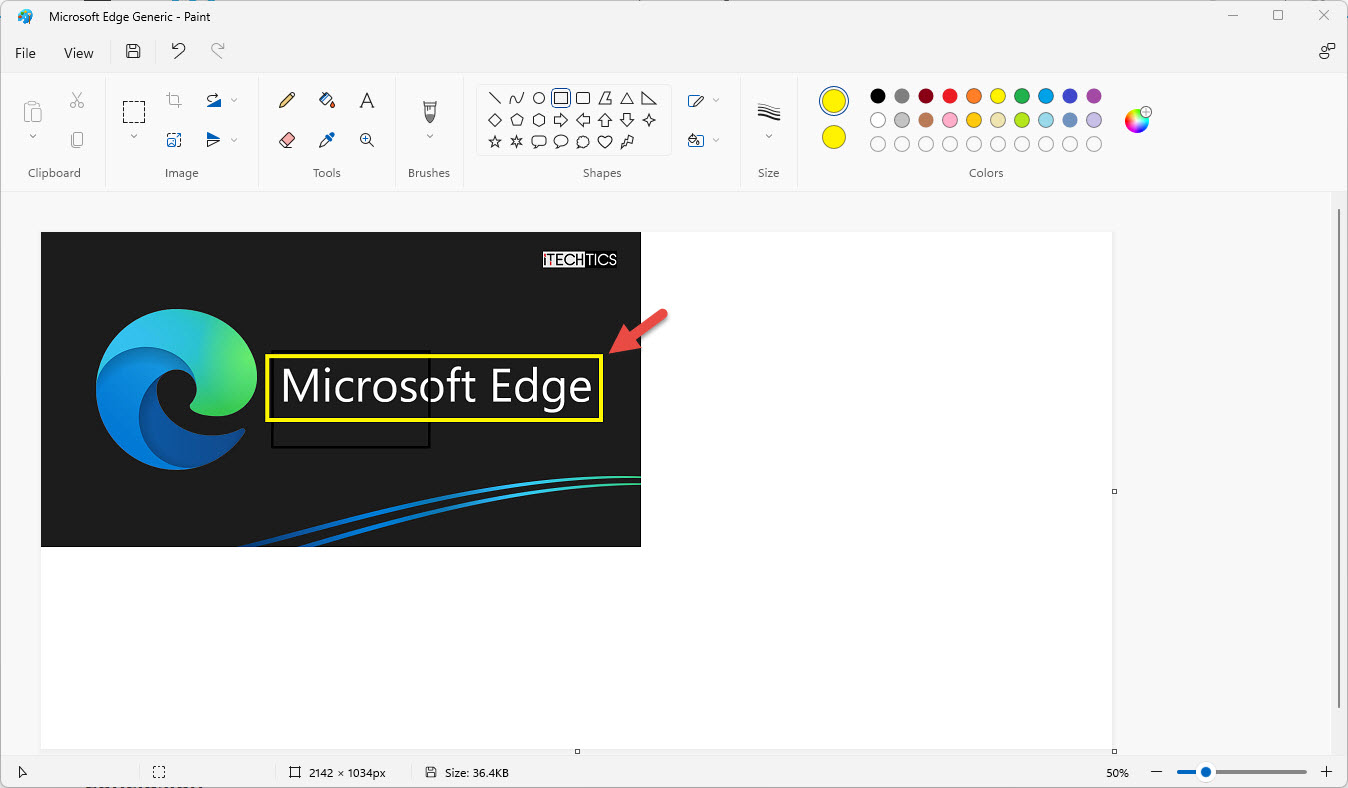Click the Zoom in plus button

(x=1327, y=772)
